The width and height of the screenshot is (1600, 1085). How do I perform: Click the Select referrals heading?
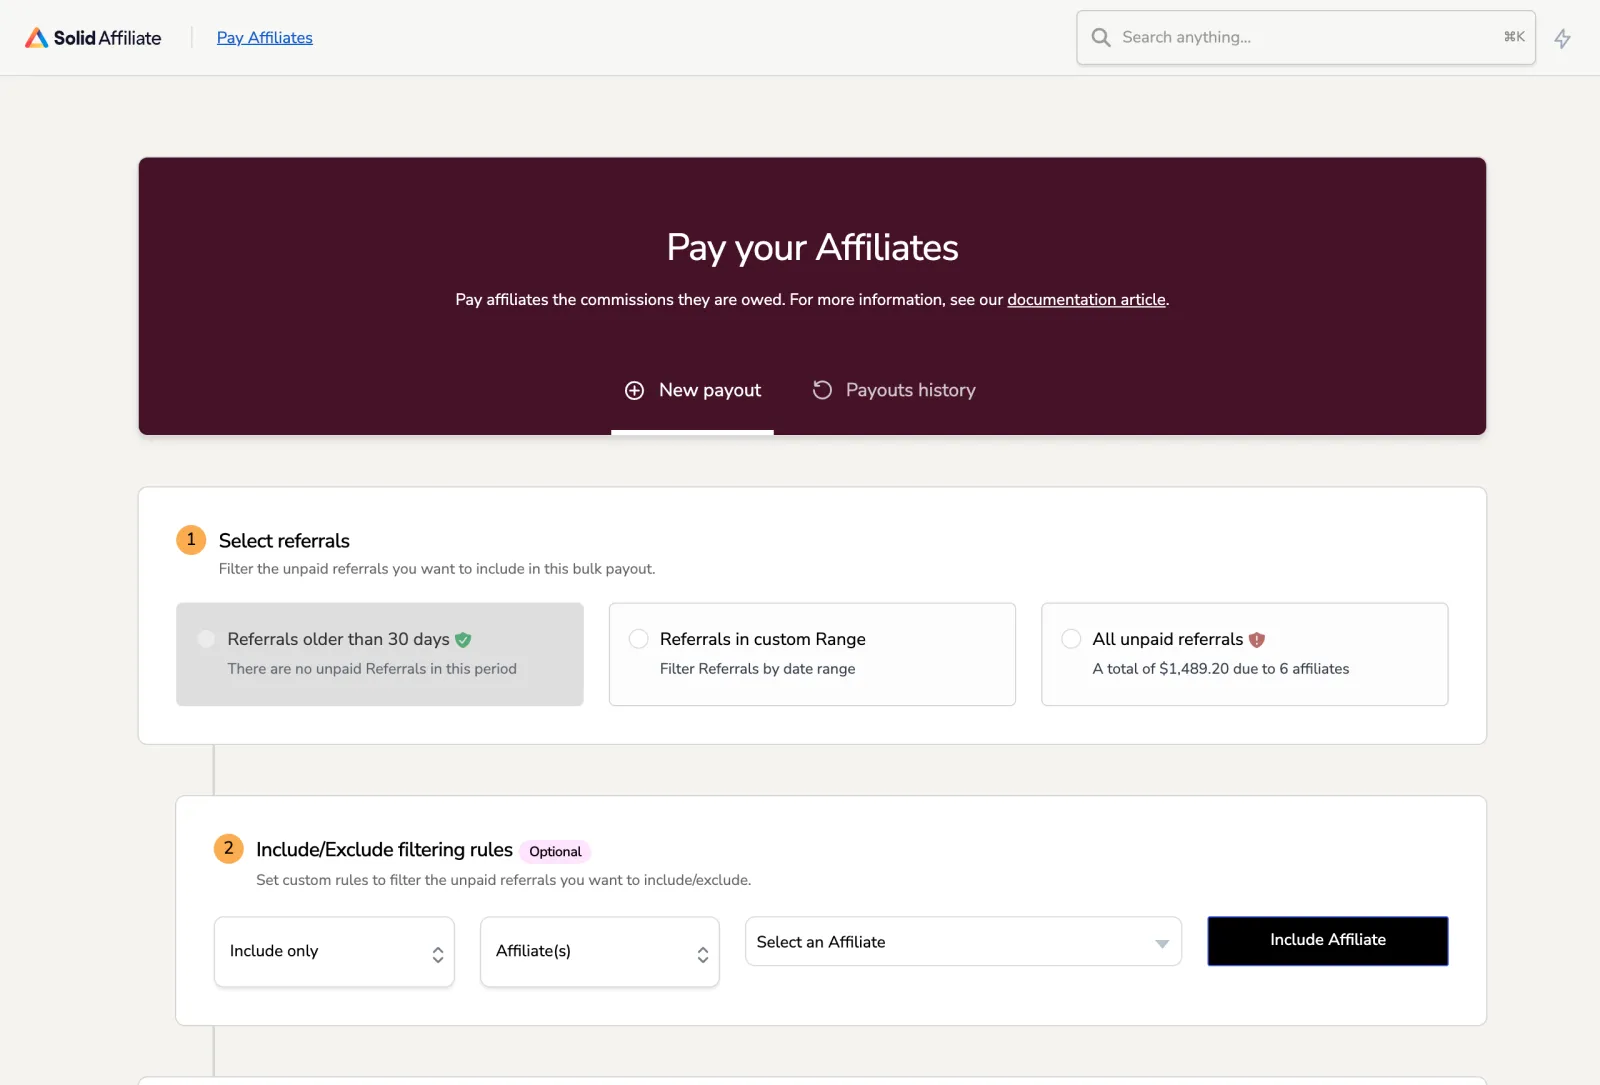(284, 541)
